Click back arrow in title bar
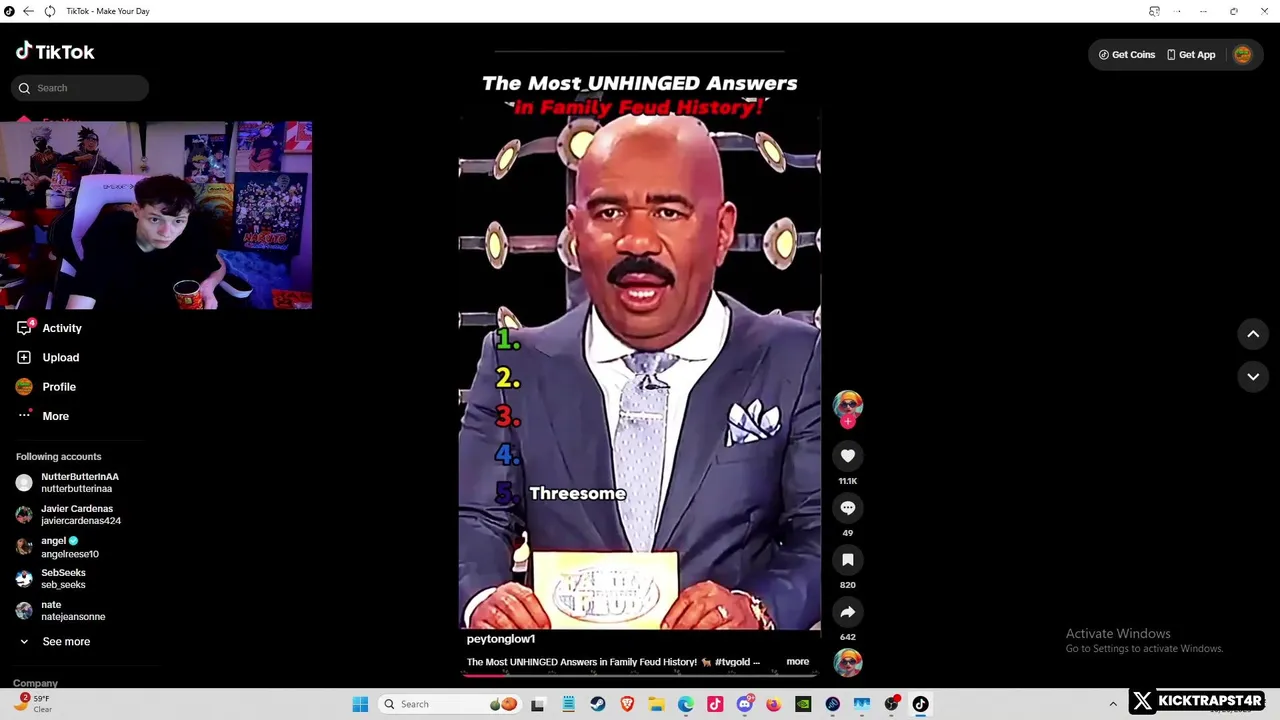This screenshot has width=1280, height=720. 28,11
